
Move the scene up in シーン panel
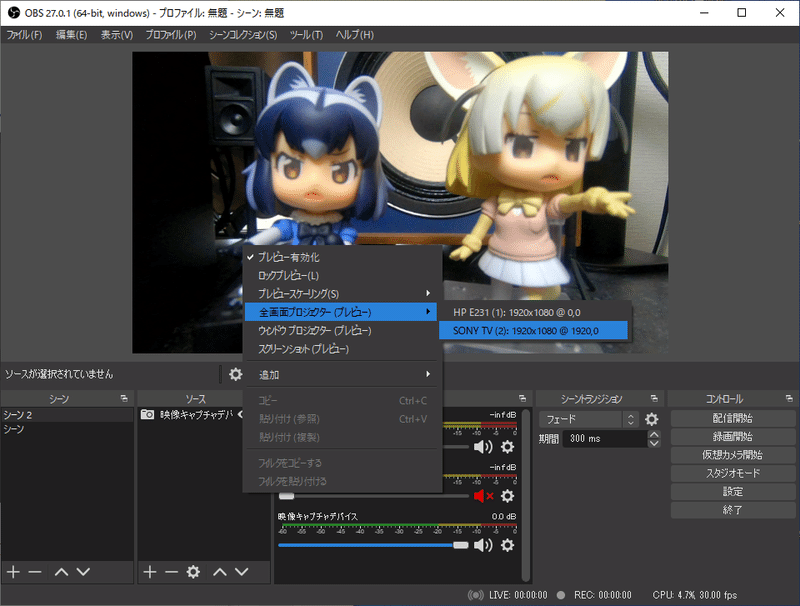(61, 572)
